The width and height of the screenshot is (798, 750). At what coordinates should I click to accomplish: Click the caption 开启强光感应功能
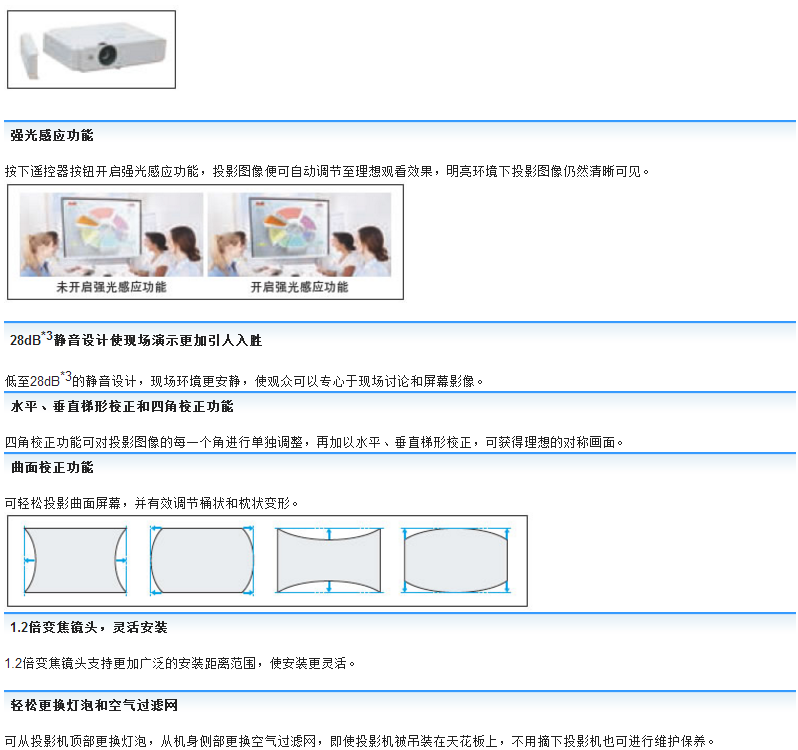coord(299,287)
